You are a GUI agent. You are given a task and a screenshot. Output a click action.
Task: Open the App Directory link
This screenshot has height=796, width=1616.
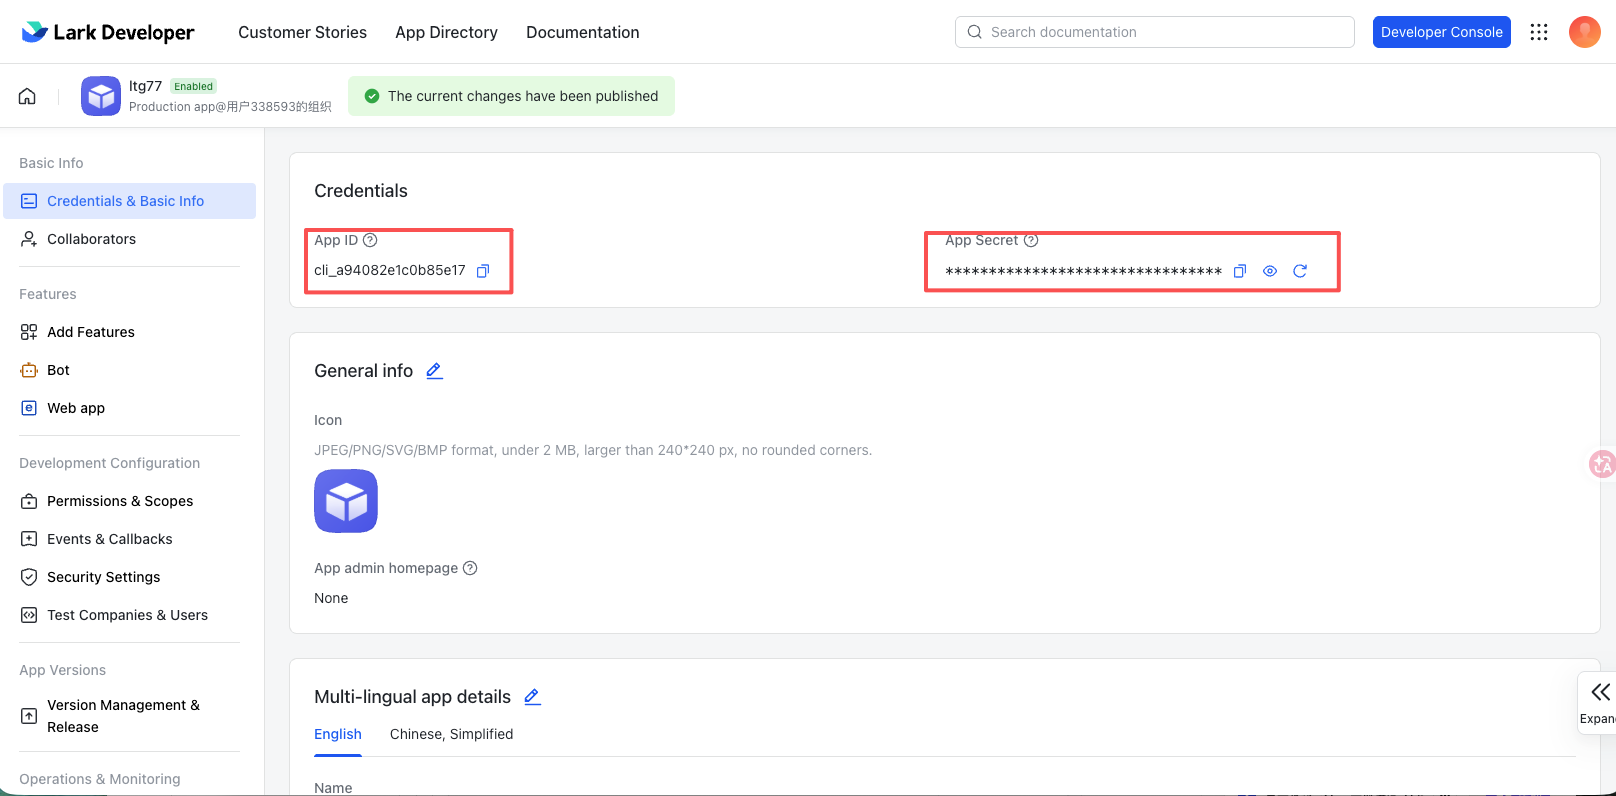click(446, 32)
